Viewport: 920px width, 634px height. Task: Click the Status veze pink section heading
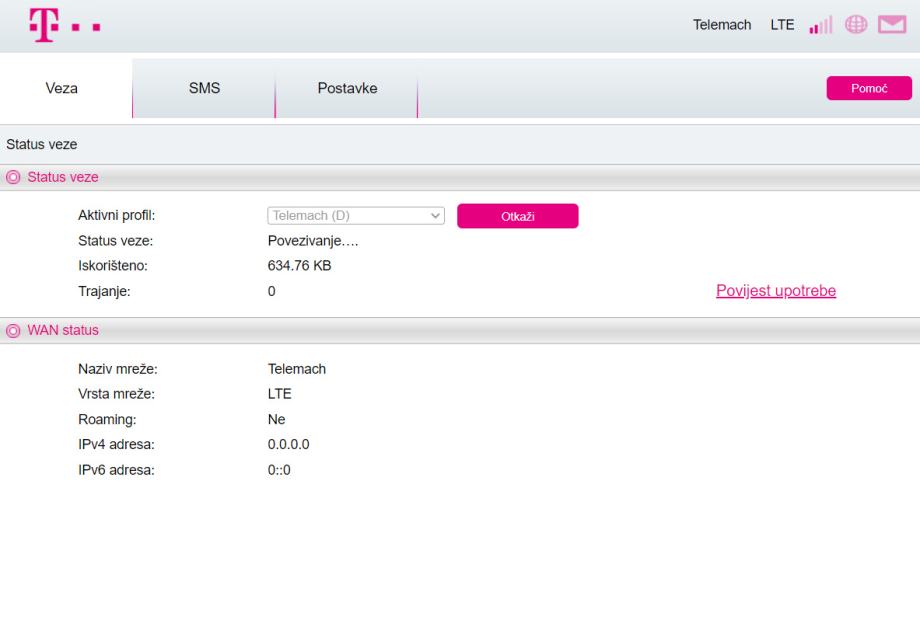[63, 177]
